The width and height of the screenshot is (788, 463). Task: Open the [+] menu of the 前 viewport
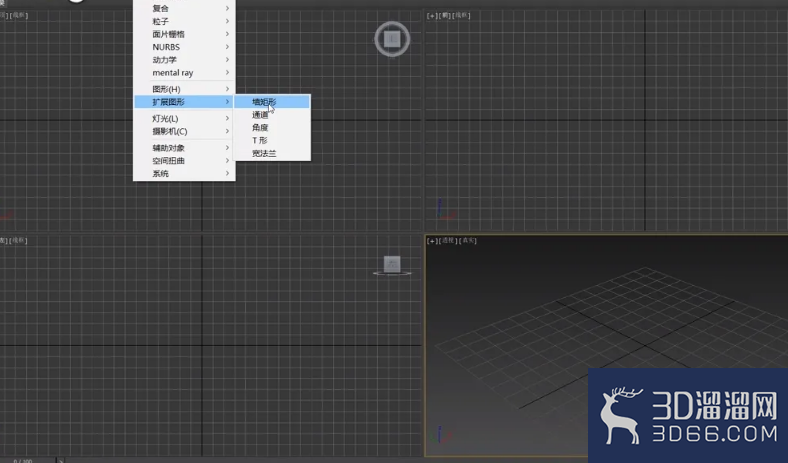pos(432,16)
